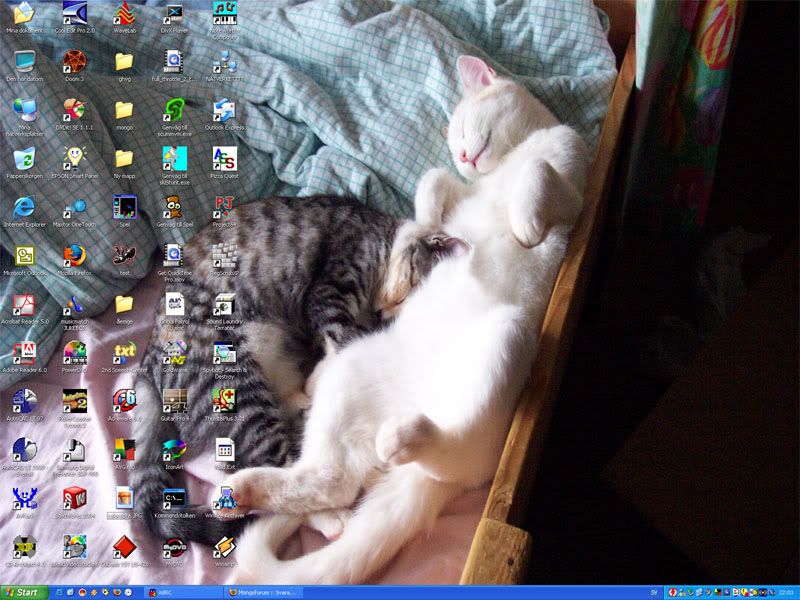Select the full_throttle_2 movie file

174,62
